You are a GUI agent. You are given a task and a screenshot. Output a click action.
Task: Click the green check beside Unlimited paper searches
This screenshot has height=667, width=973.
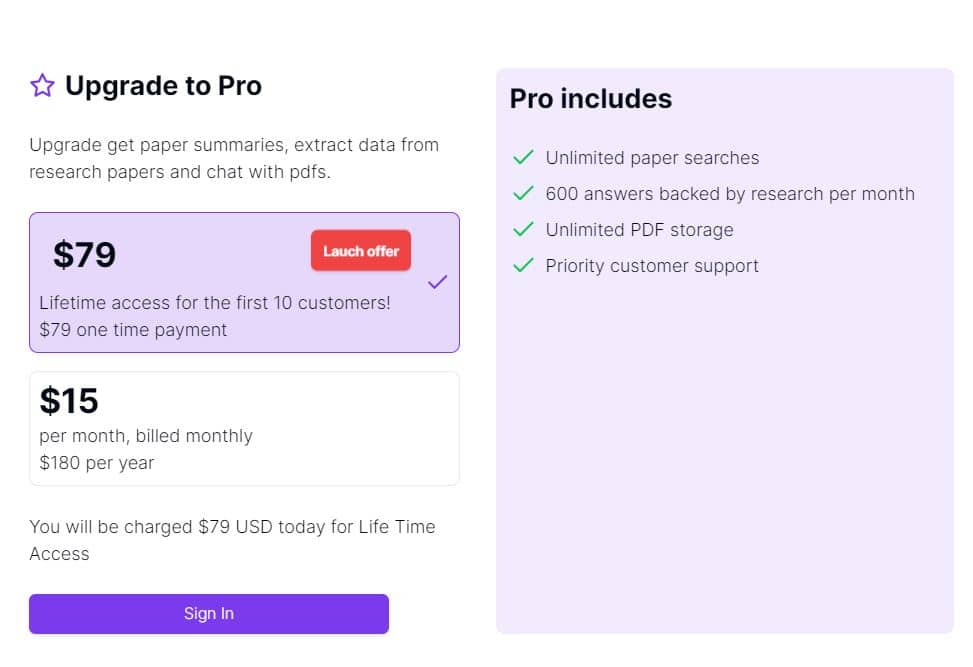[522, 157]
